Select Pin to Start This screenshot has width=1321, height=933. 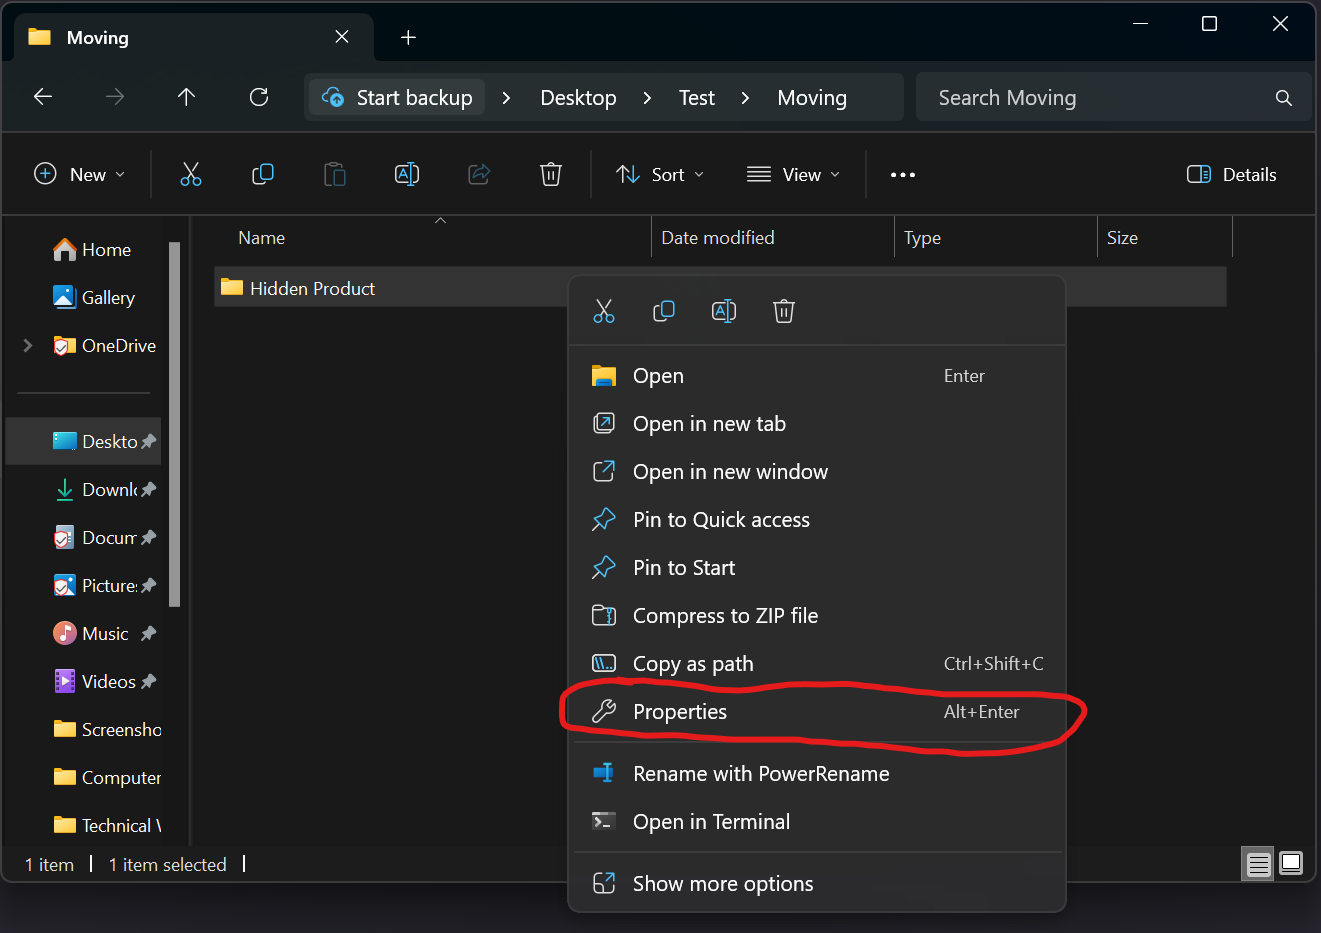click(x=817, y=568)
